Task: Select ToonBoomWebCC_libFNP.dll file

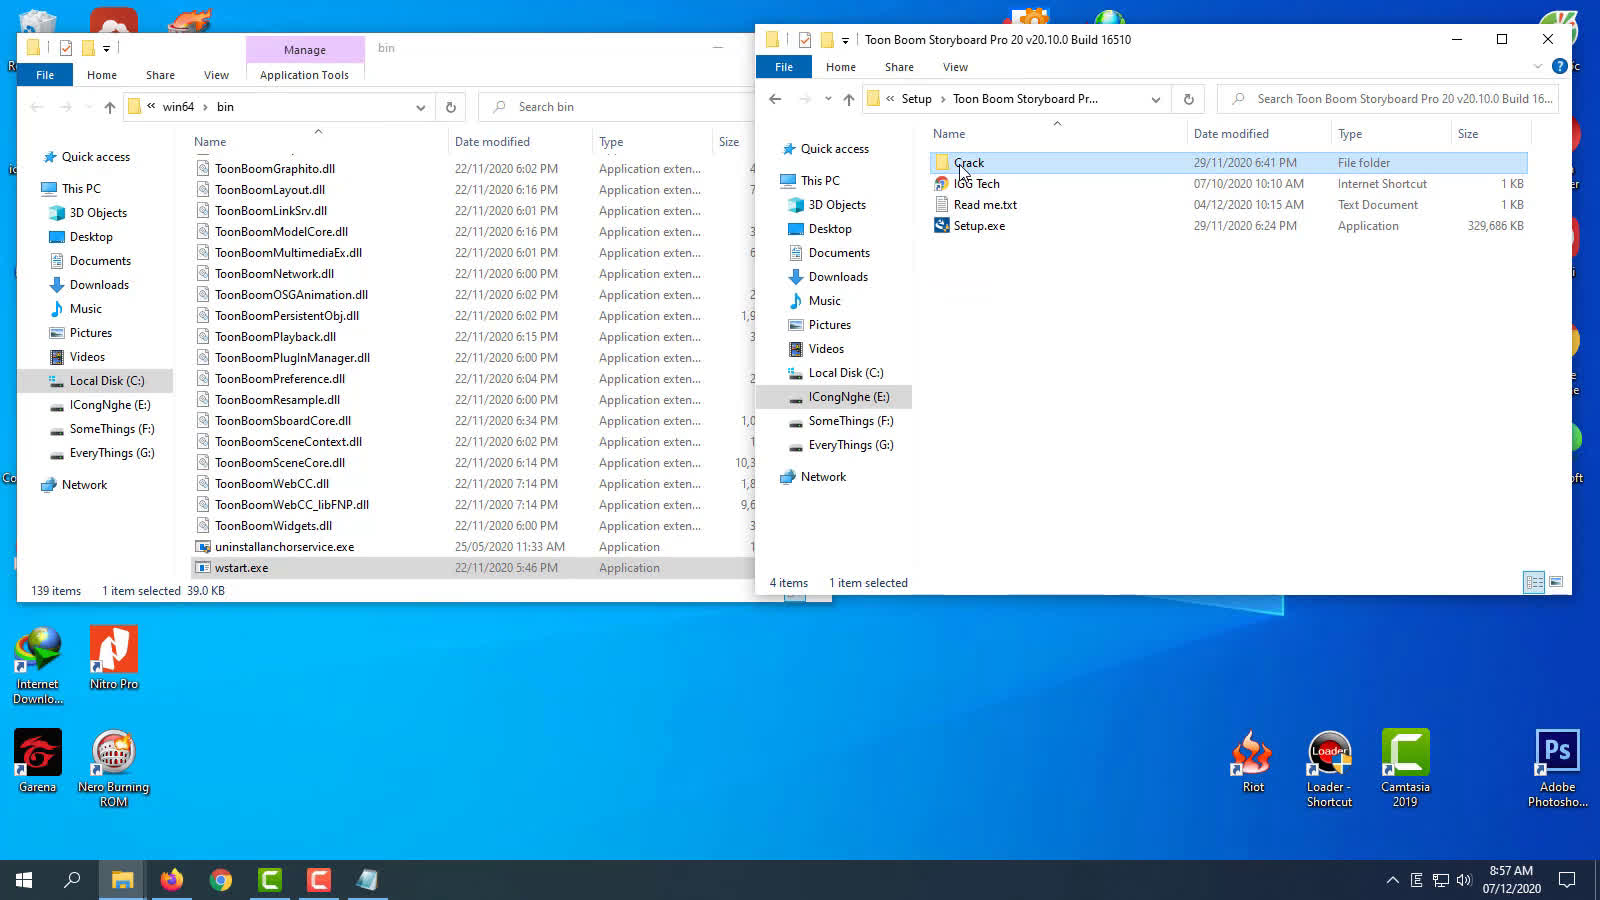Action: [291, 505]
